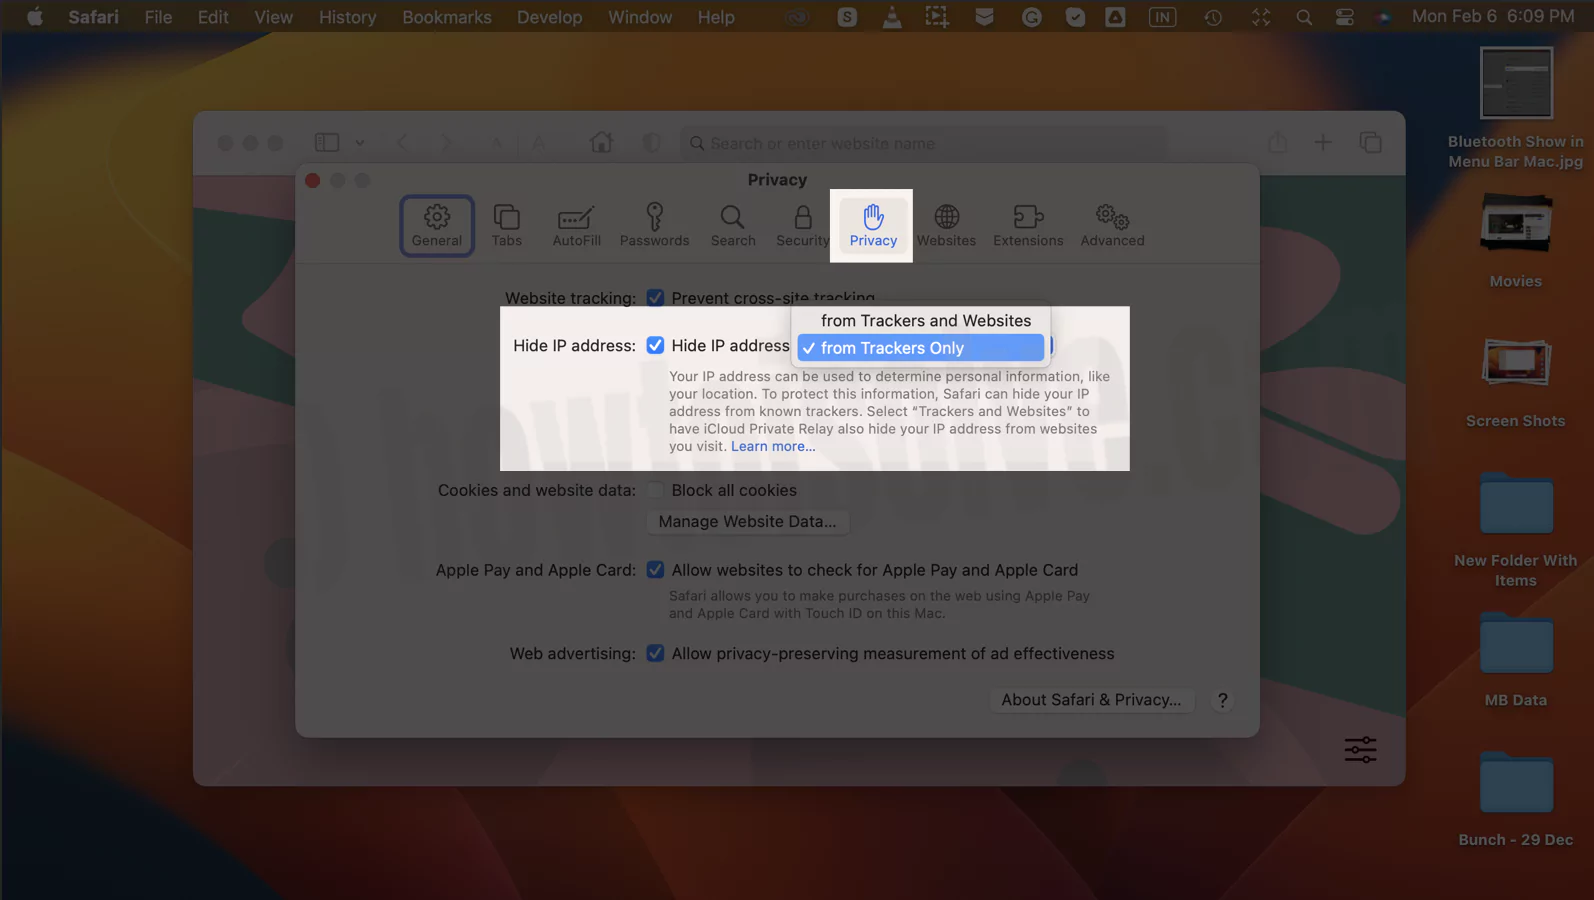Open start page customize sliders icon
This screenshot has height=900, width=1594.
click(x=1360, y=749)
